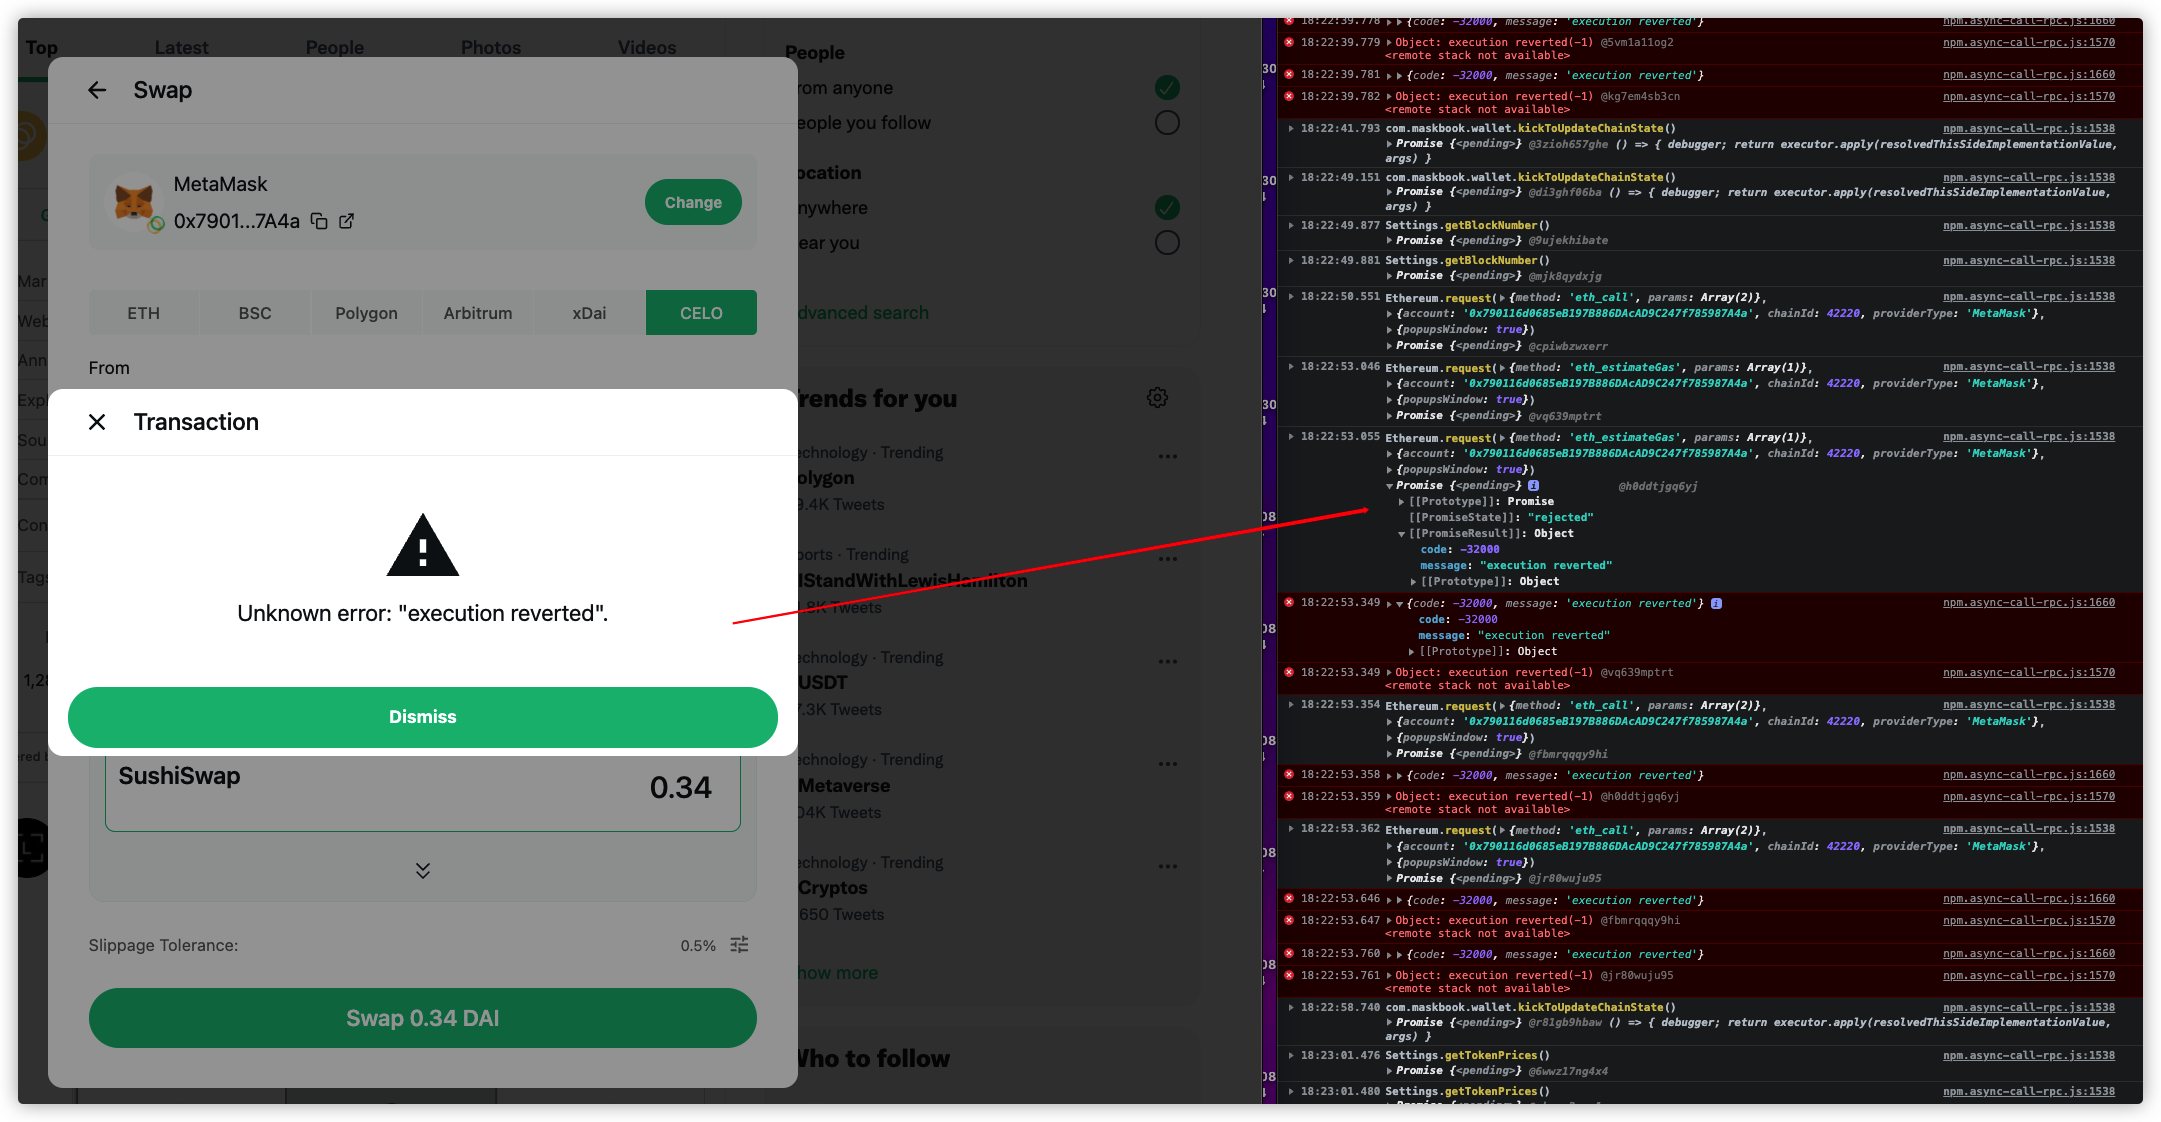Open wallet address in external explorer
Screen dimensions: 2161x1122
(346, 221)
